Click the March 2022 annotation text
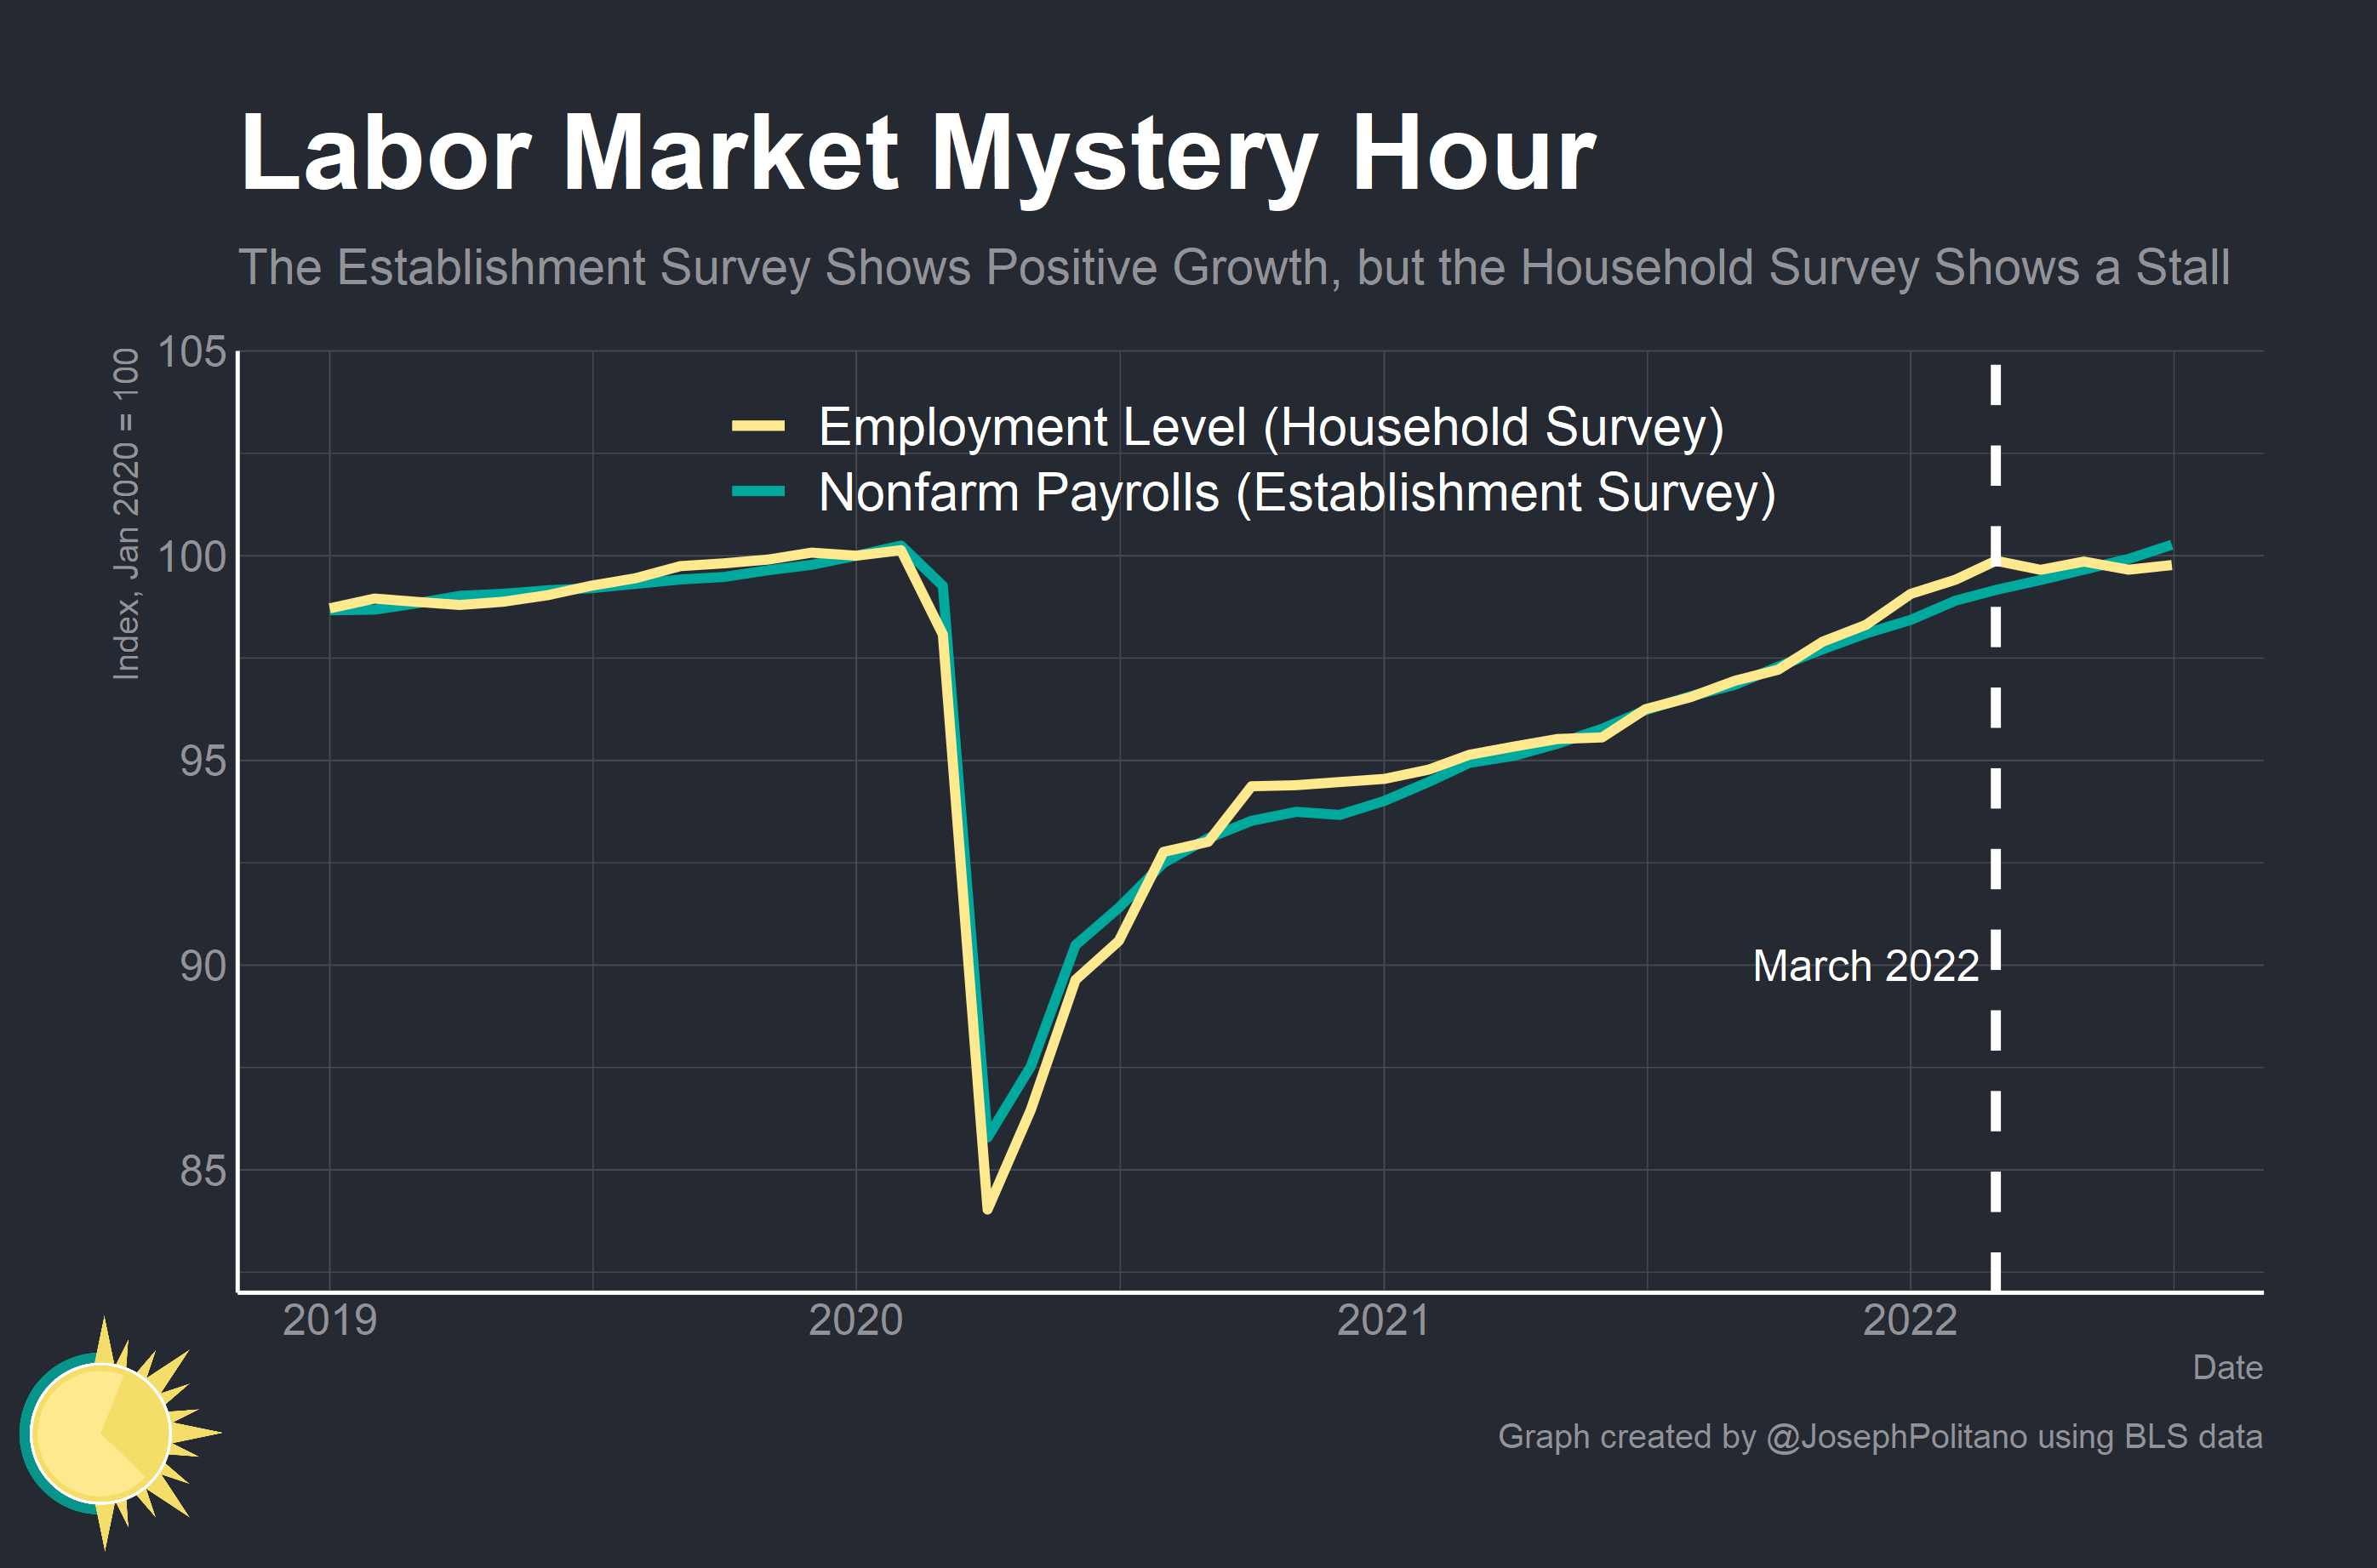Viewport: 2377px width, 1568px height. pos(1865,966)
